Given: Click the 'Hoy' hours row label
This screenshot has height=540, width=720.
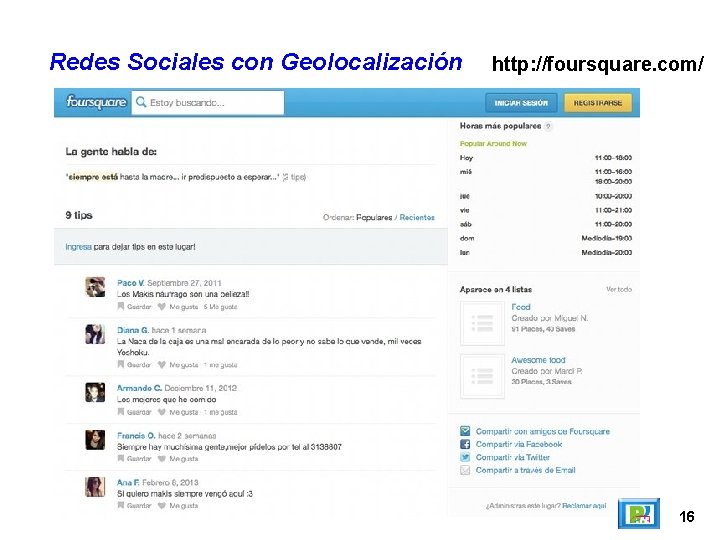Looking at the screenshot, I should (466, 158).
